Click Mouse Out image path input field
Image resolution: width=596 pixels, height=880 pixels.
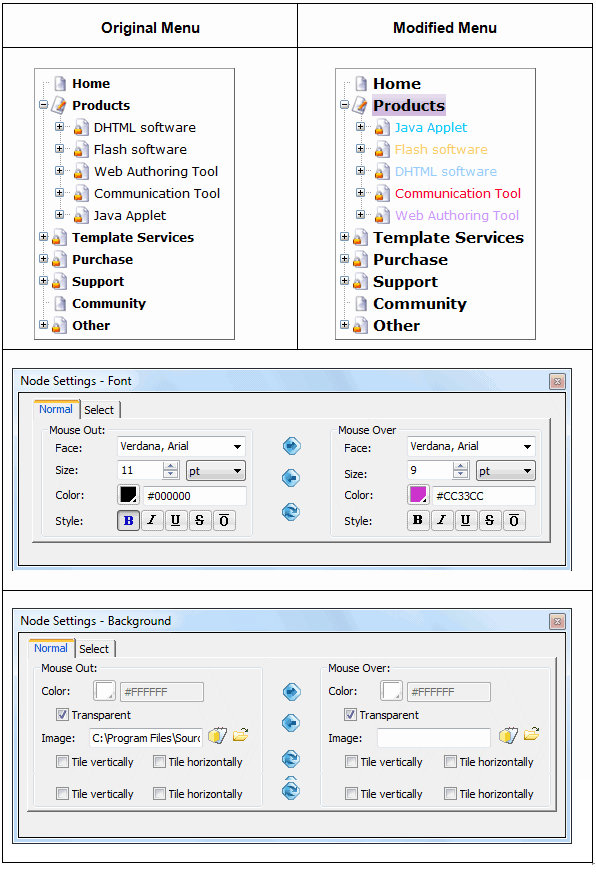tap(146, 737)
